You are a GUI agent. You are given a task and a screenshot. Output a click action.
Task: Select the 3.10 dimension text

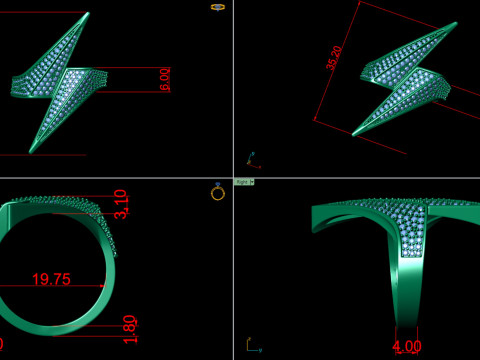pos(121,204)
